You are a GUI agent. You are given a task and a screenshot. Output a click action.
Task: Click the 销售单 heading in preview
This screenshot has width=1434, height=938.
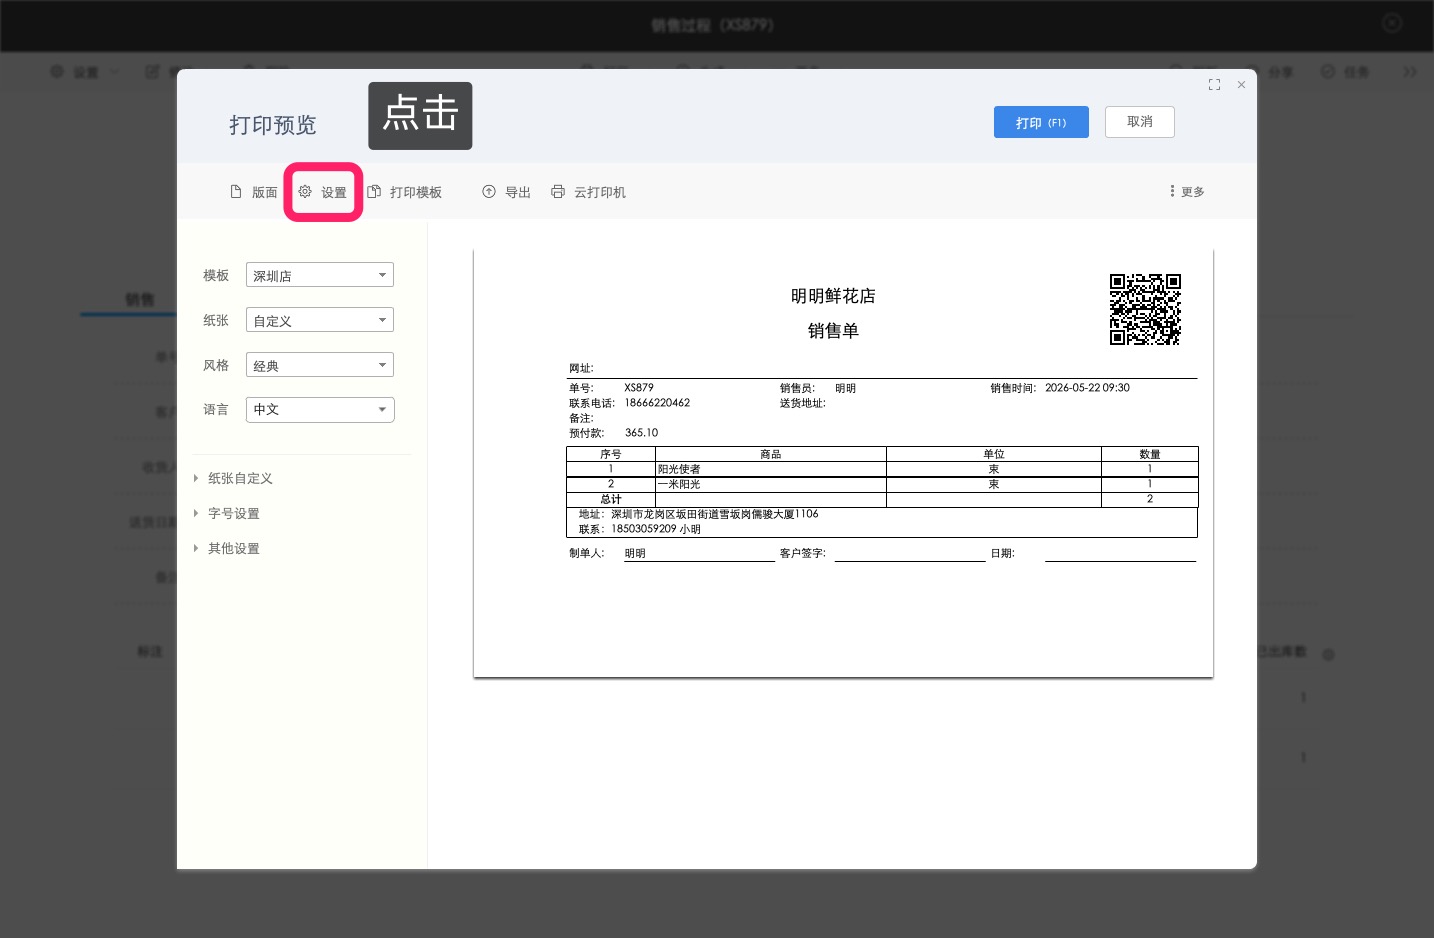(x=833, y=331)
